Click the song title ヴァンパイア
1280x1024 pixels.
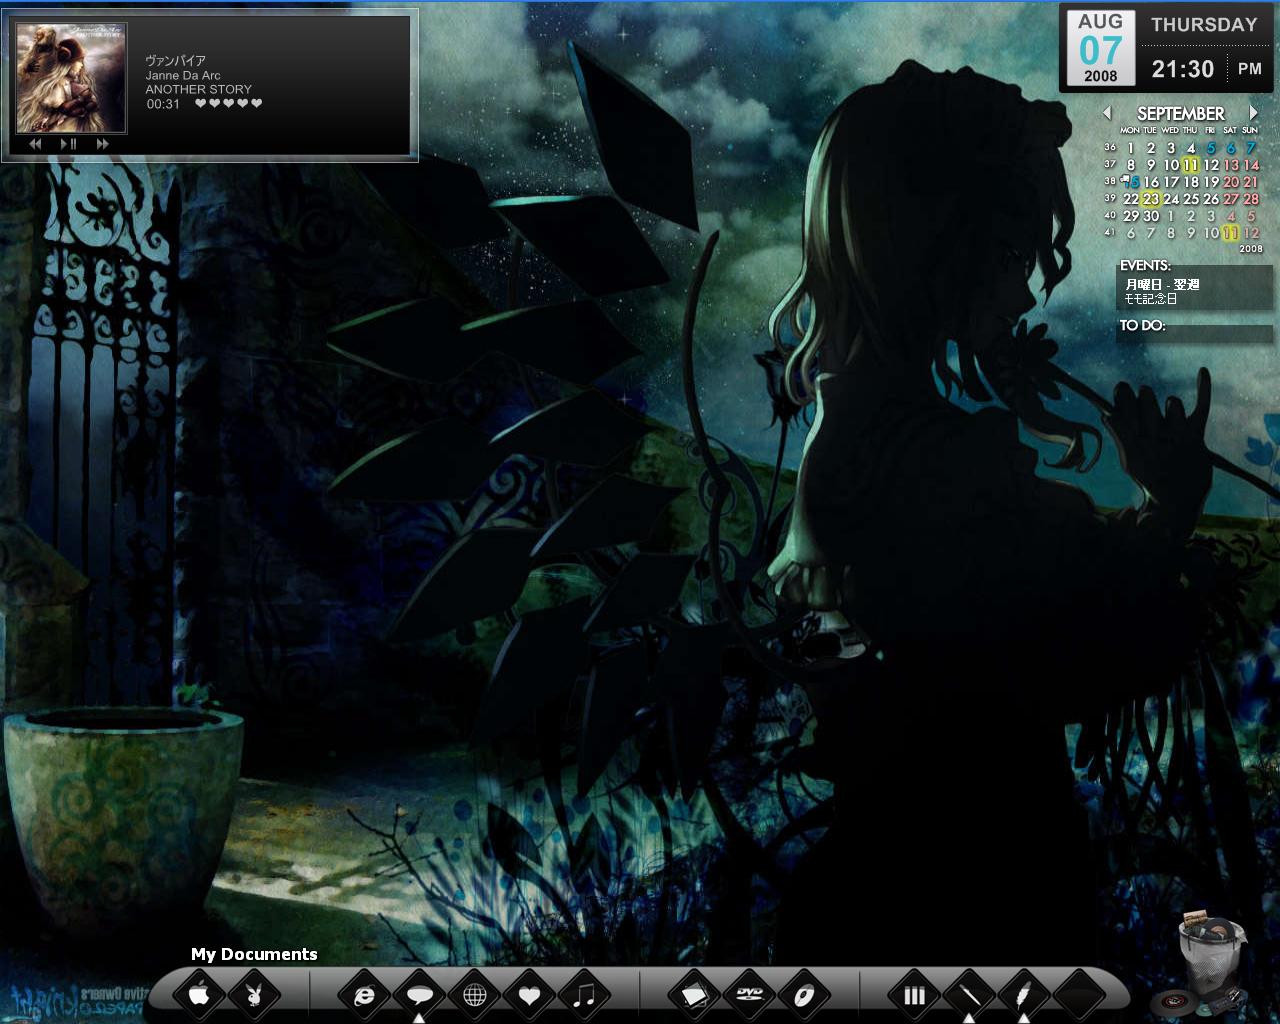click(x=176, y=61)
